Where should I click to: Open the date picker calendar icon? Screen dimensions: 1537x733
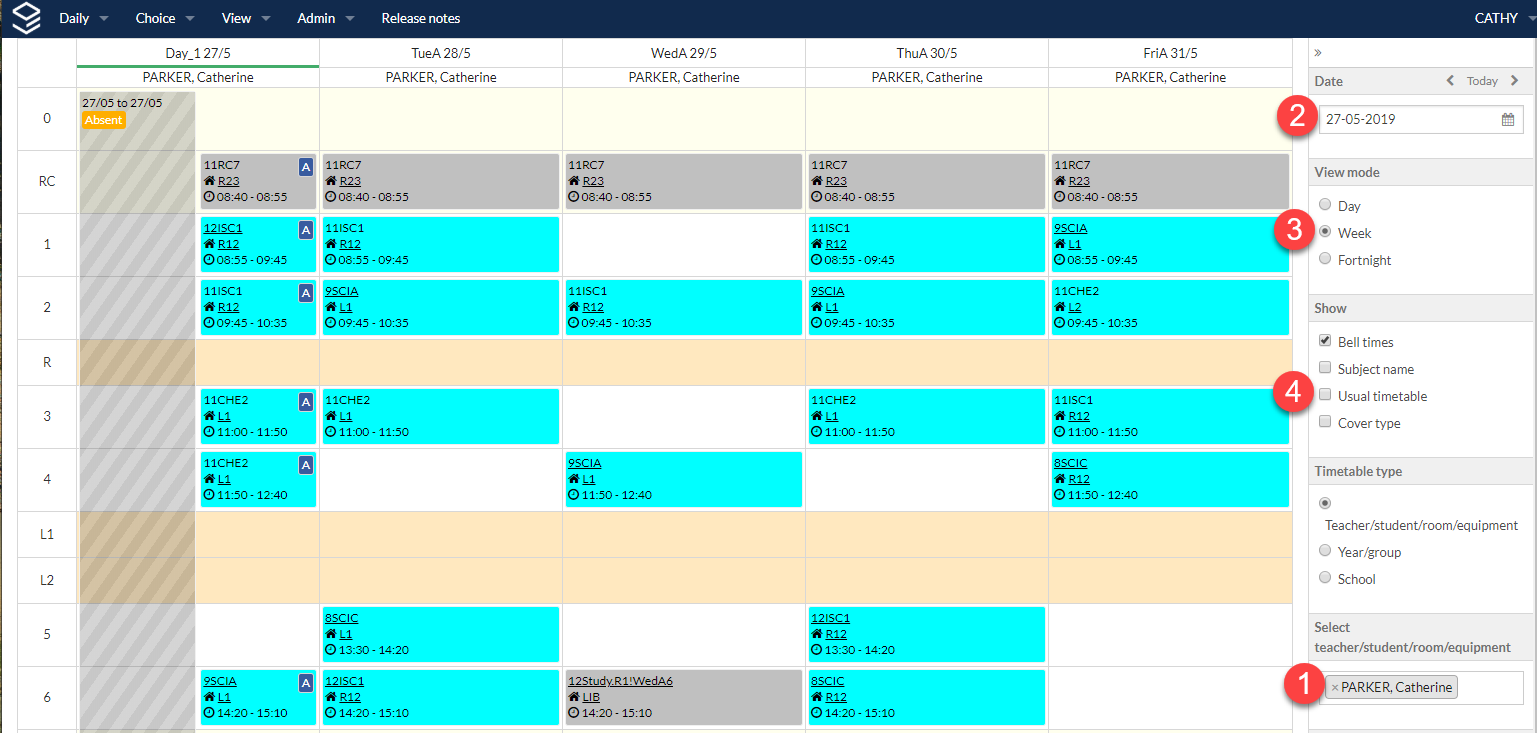tap(1508, 119)
